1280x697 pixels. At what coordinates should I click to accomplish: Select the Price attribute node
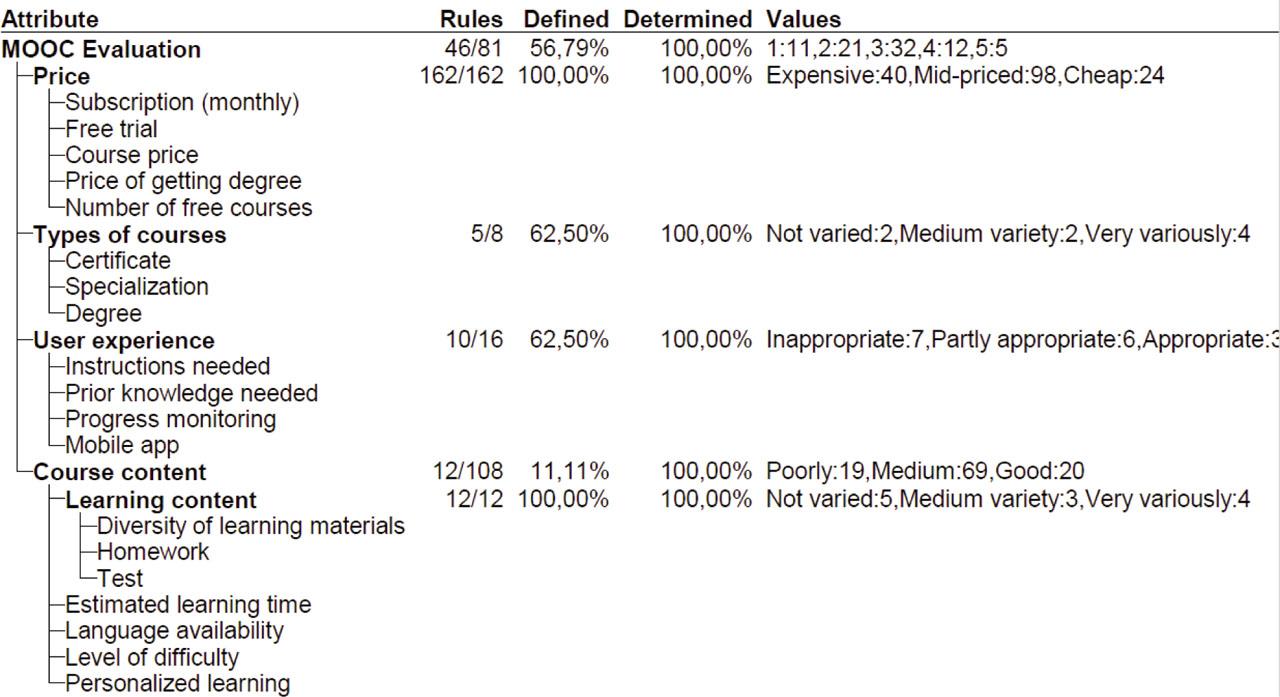tap(62, 76)
